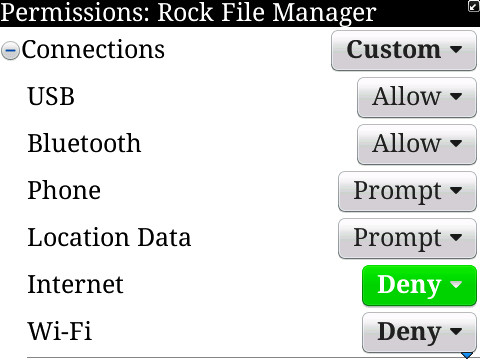
Task: Select the USB permission row label
Action: 51,97
